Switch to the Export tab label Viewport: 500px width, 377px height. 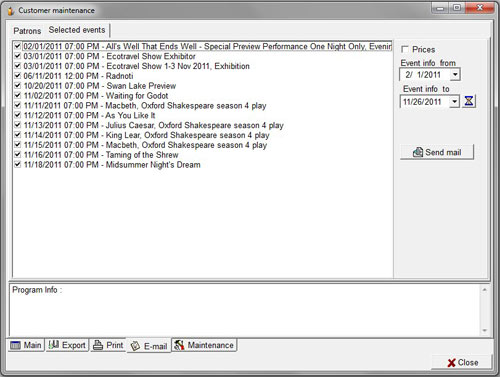click(x=74, y=345)
